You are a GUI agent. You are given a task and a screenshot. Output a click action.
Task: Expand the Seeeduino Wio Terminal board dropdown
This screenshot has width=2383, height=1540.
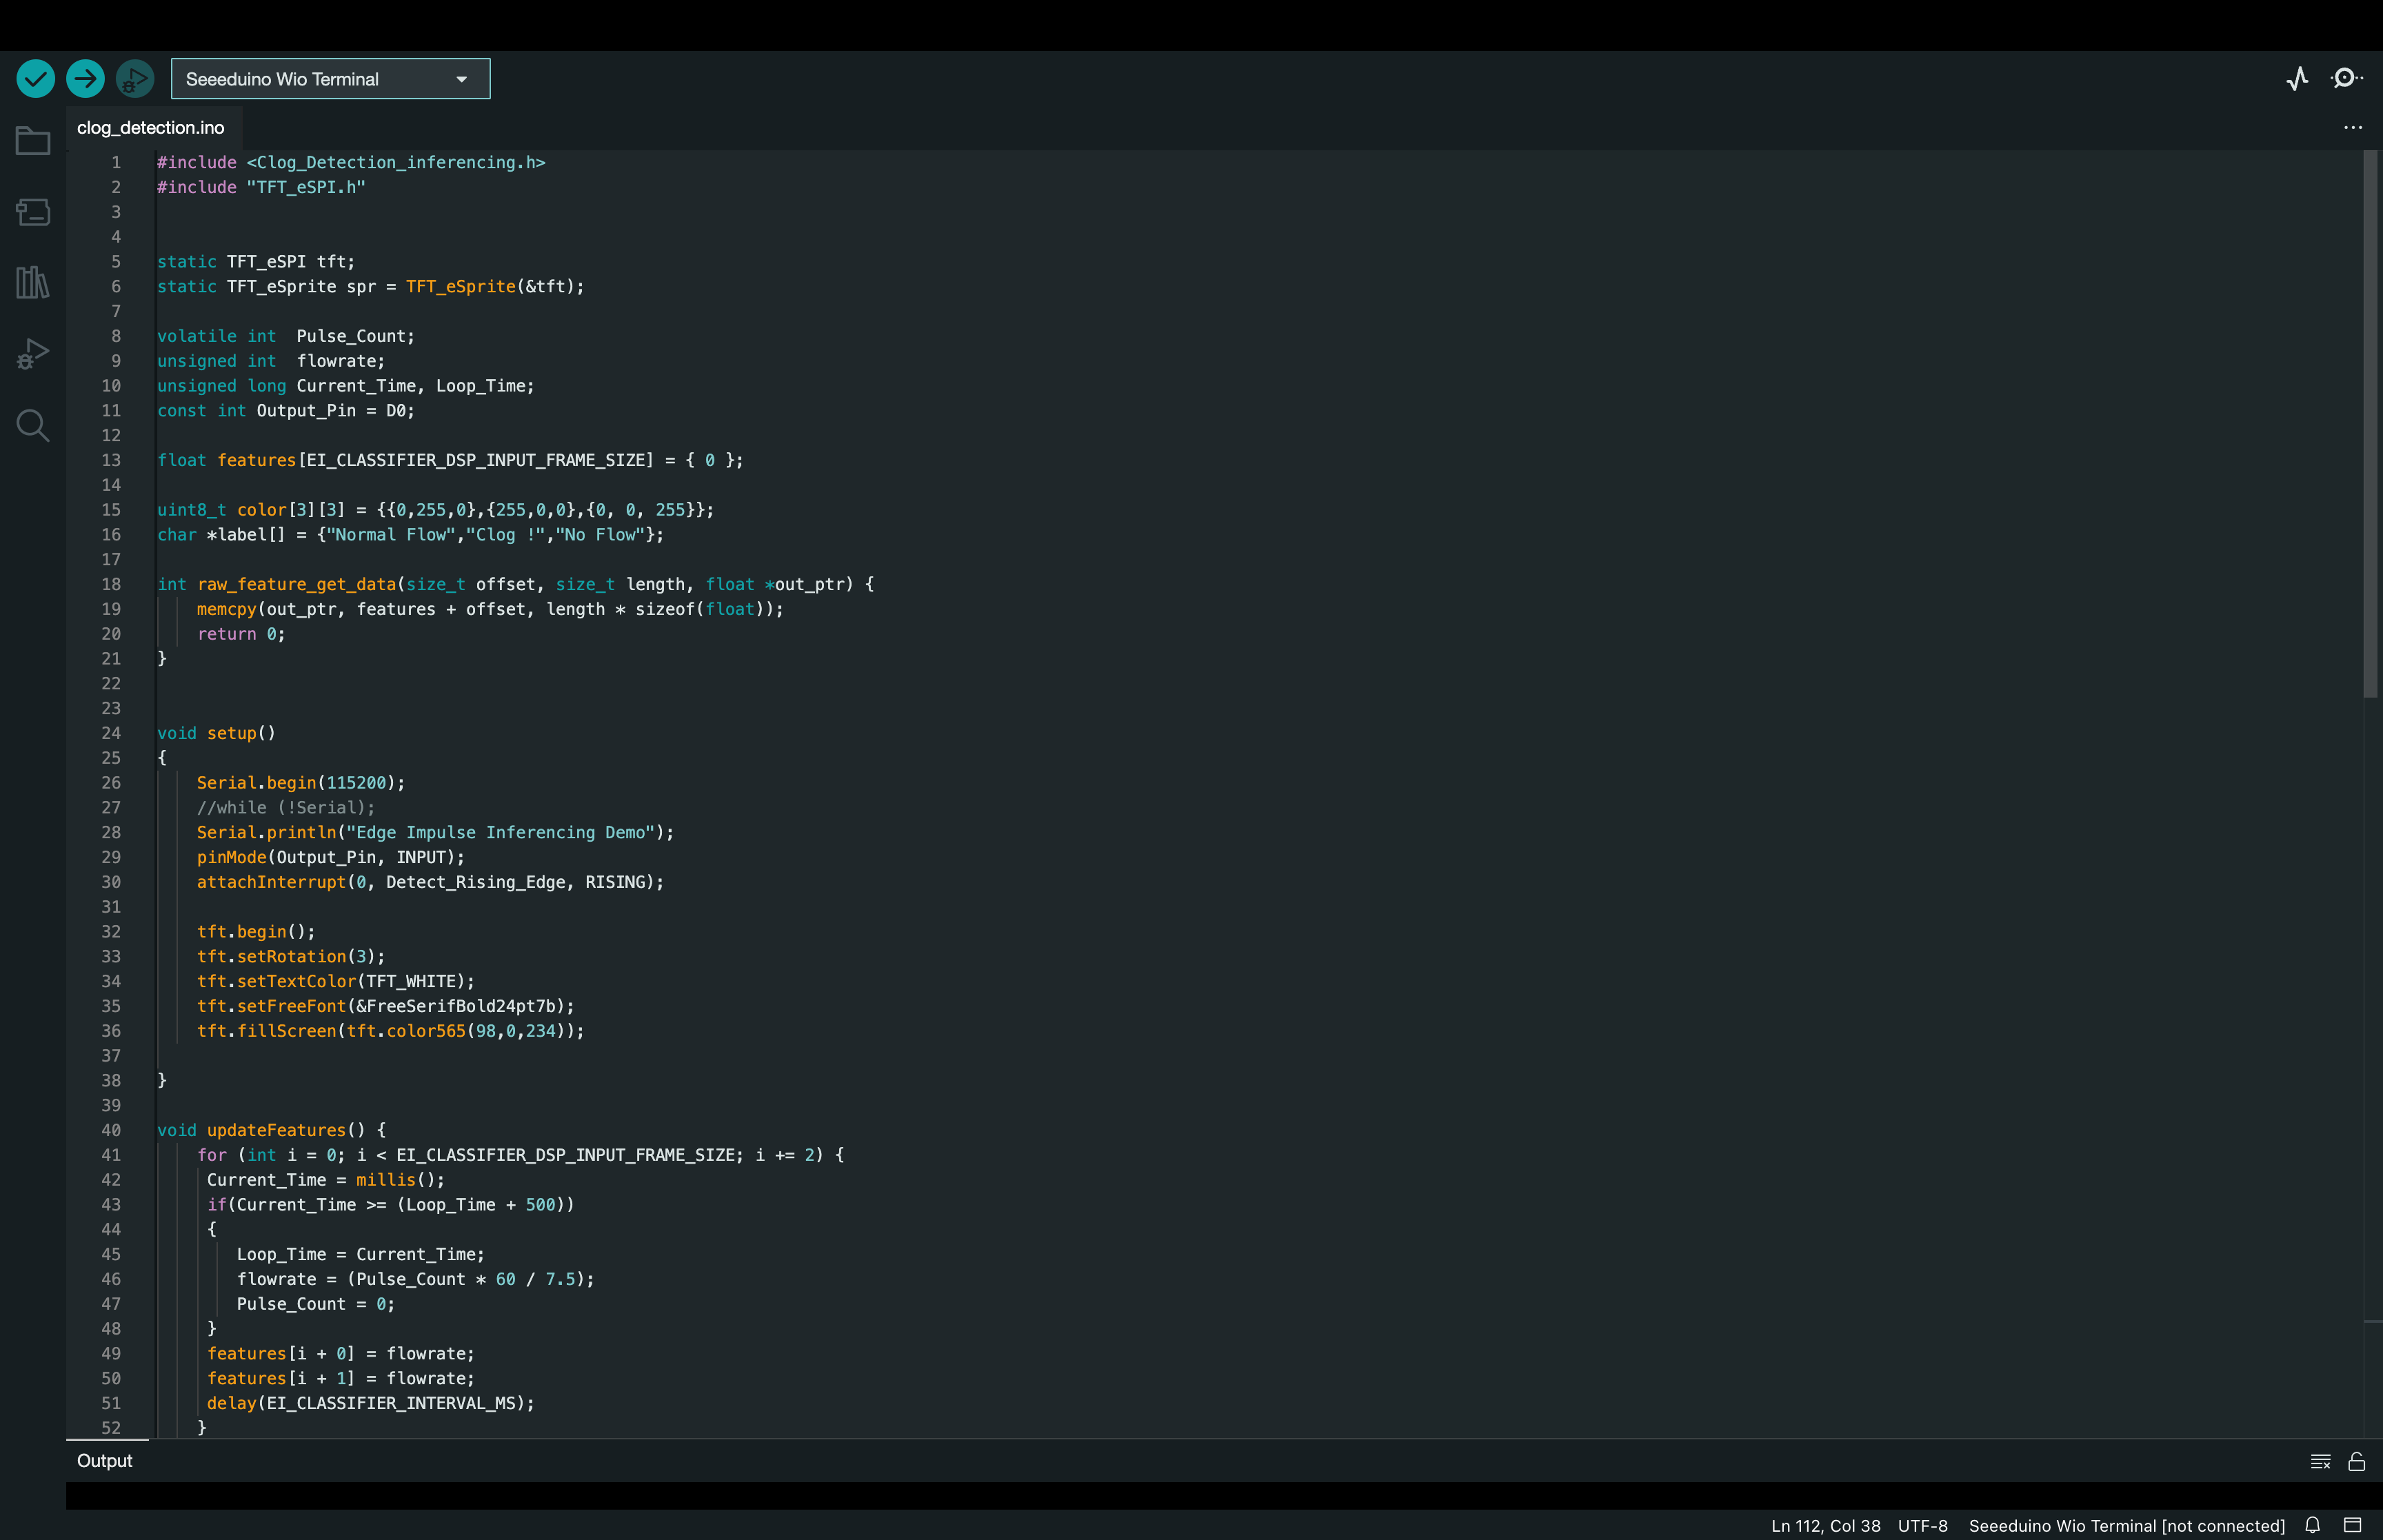pyautogui.click(x=330, y=79)
